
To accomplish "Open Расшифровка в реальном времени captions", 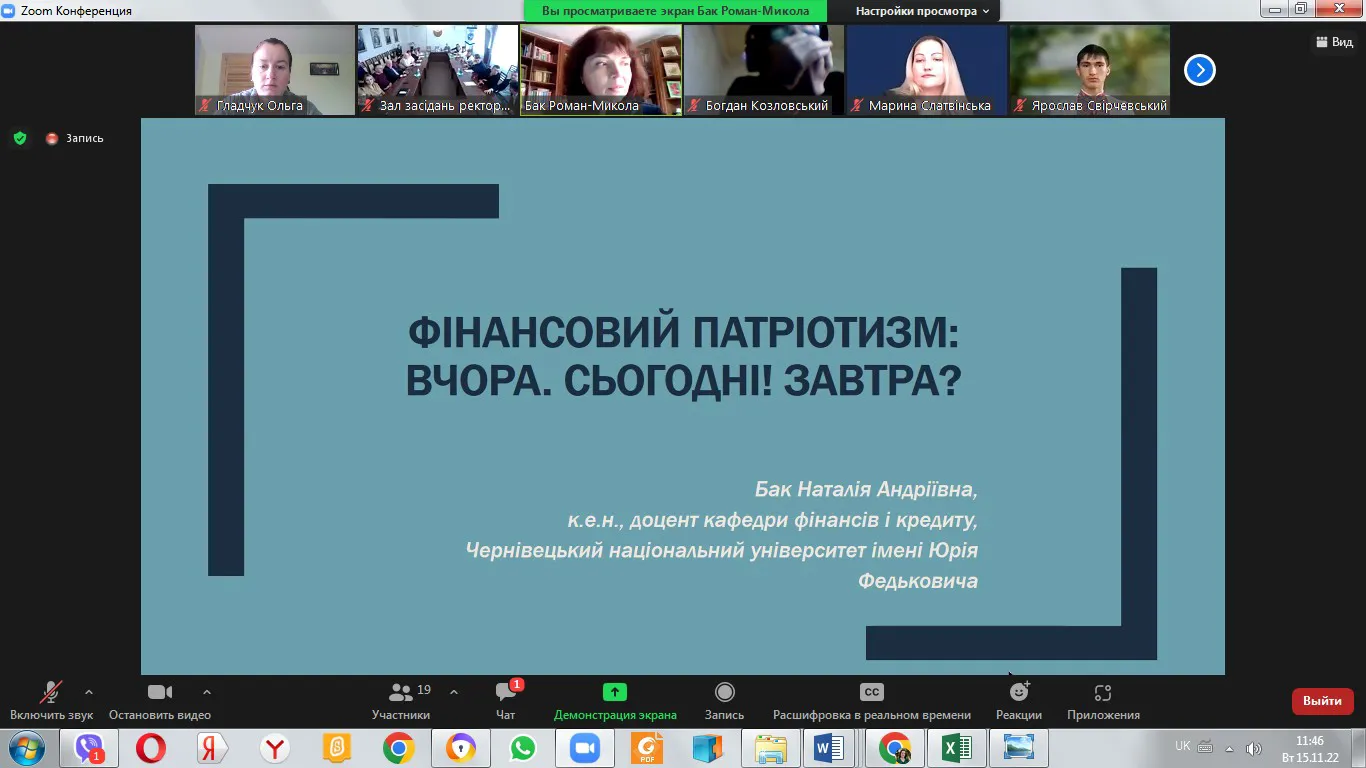I will [x=872, y=699].
